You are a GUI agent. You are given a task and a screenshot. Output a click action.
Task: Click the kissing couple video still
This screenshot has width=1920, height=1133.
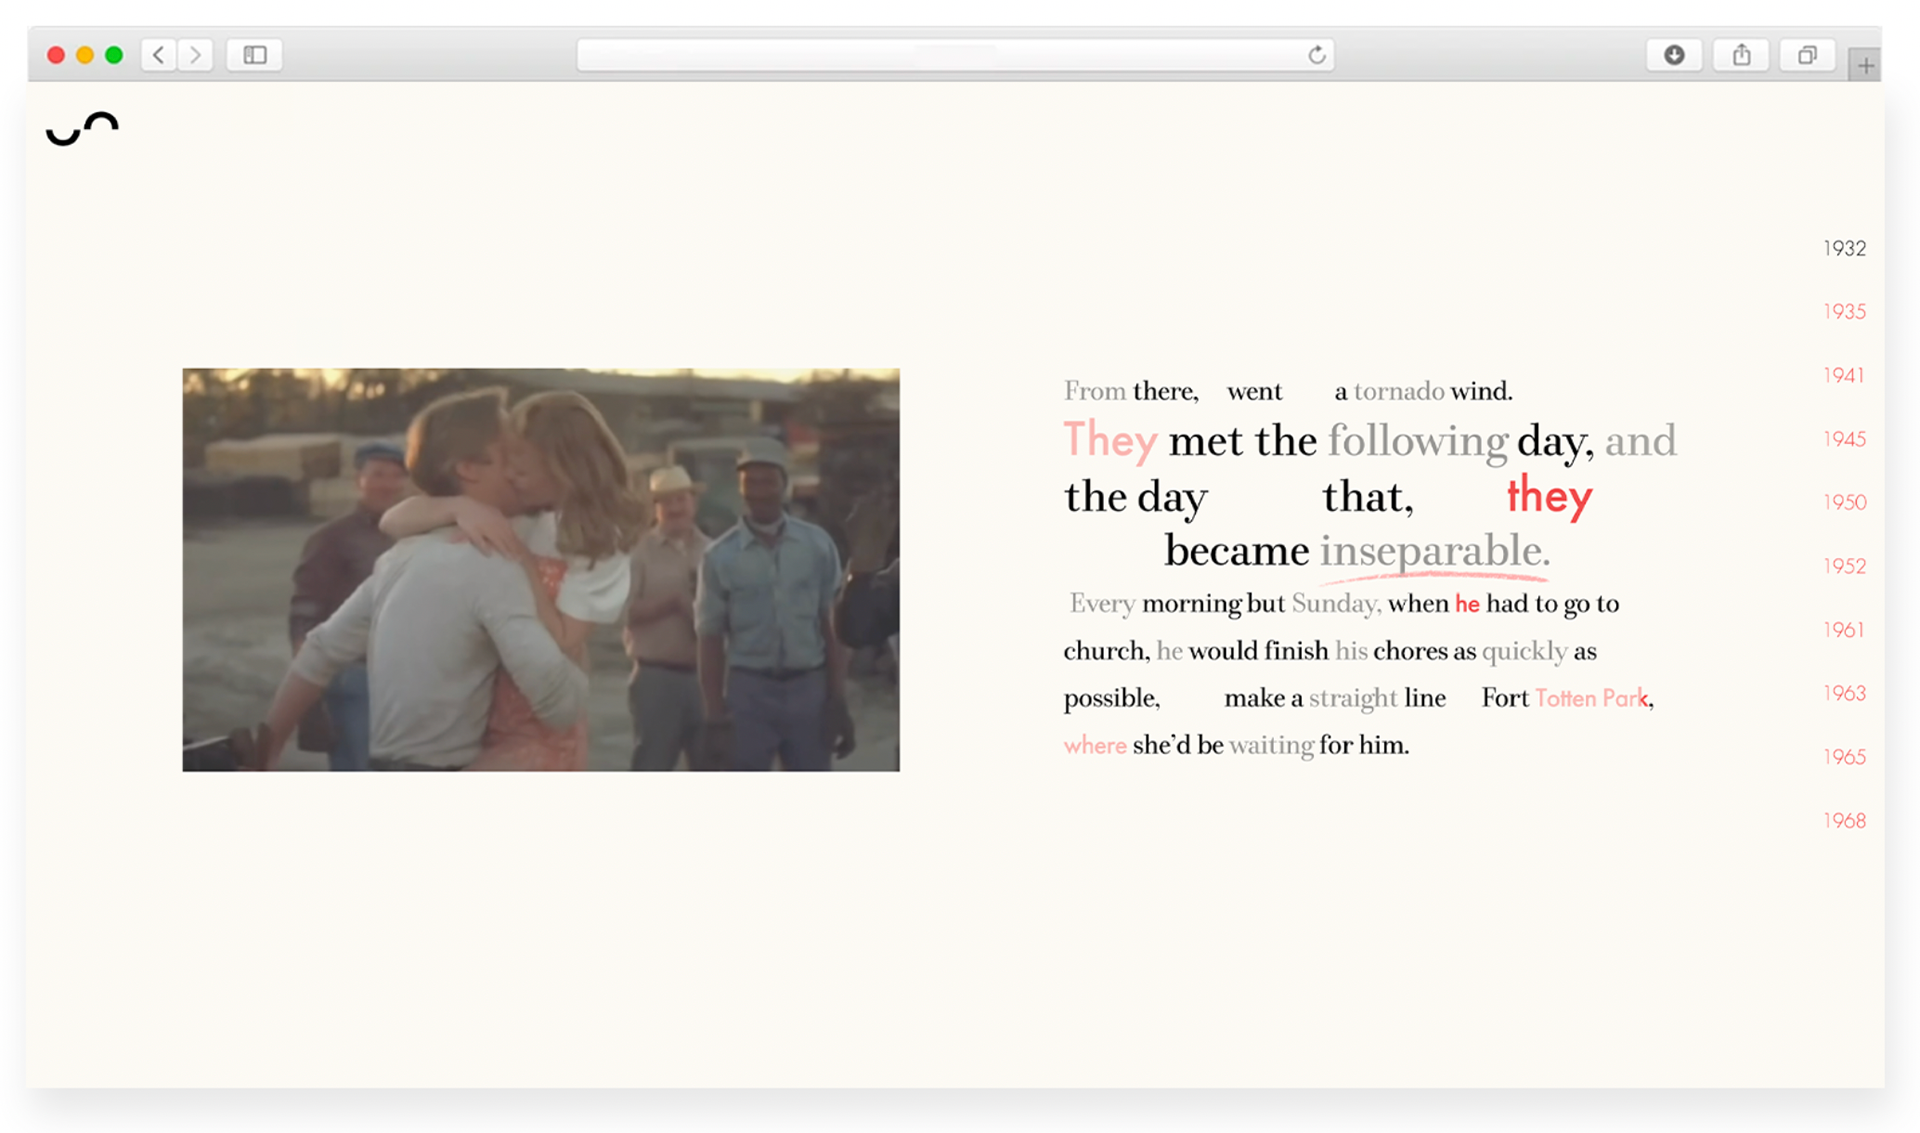[541, 569]
